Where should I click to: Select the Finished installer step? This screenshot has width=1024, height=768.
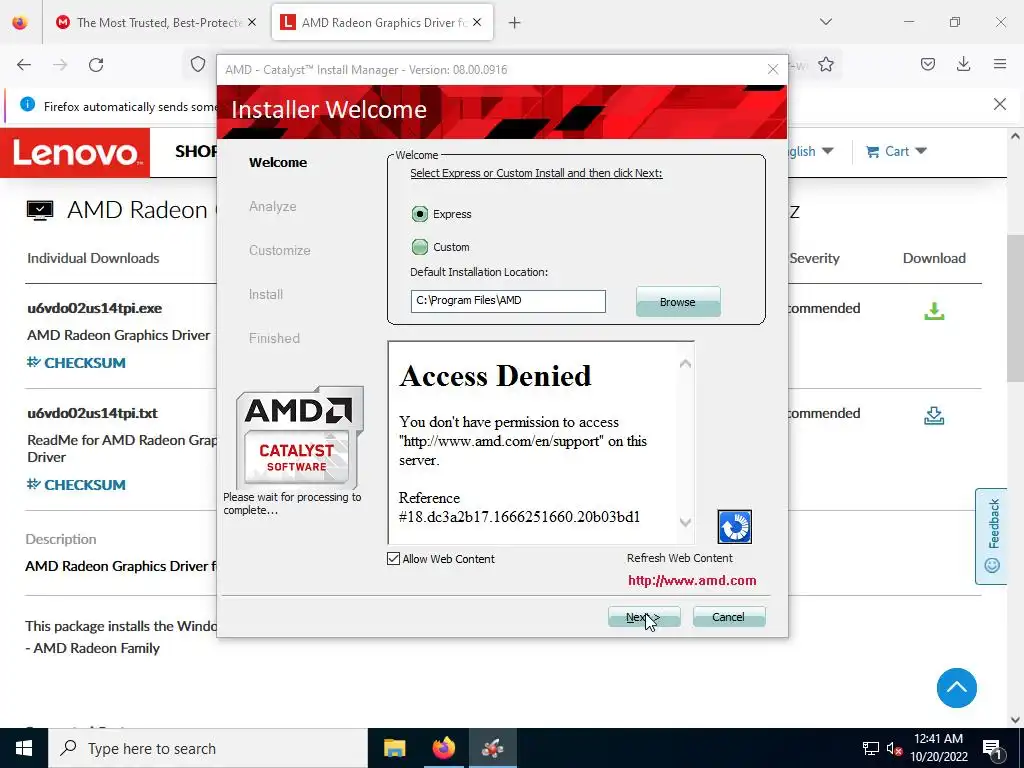[274, 338]
